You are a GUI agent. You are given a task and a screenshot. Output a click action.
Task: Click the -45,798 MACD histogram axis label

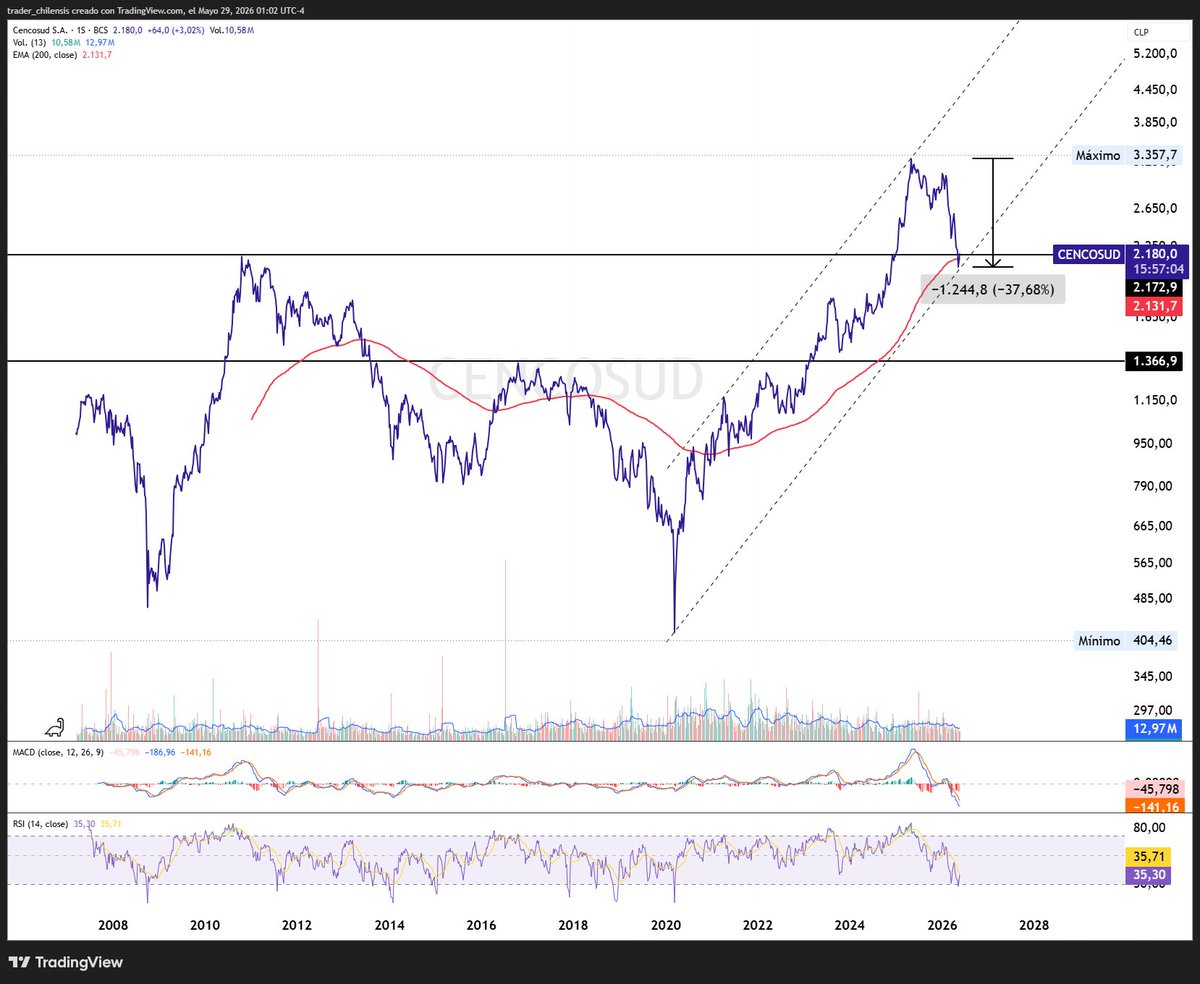[x=1157, y=789]
